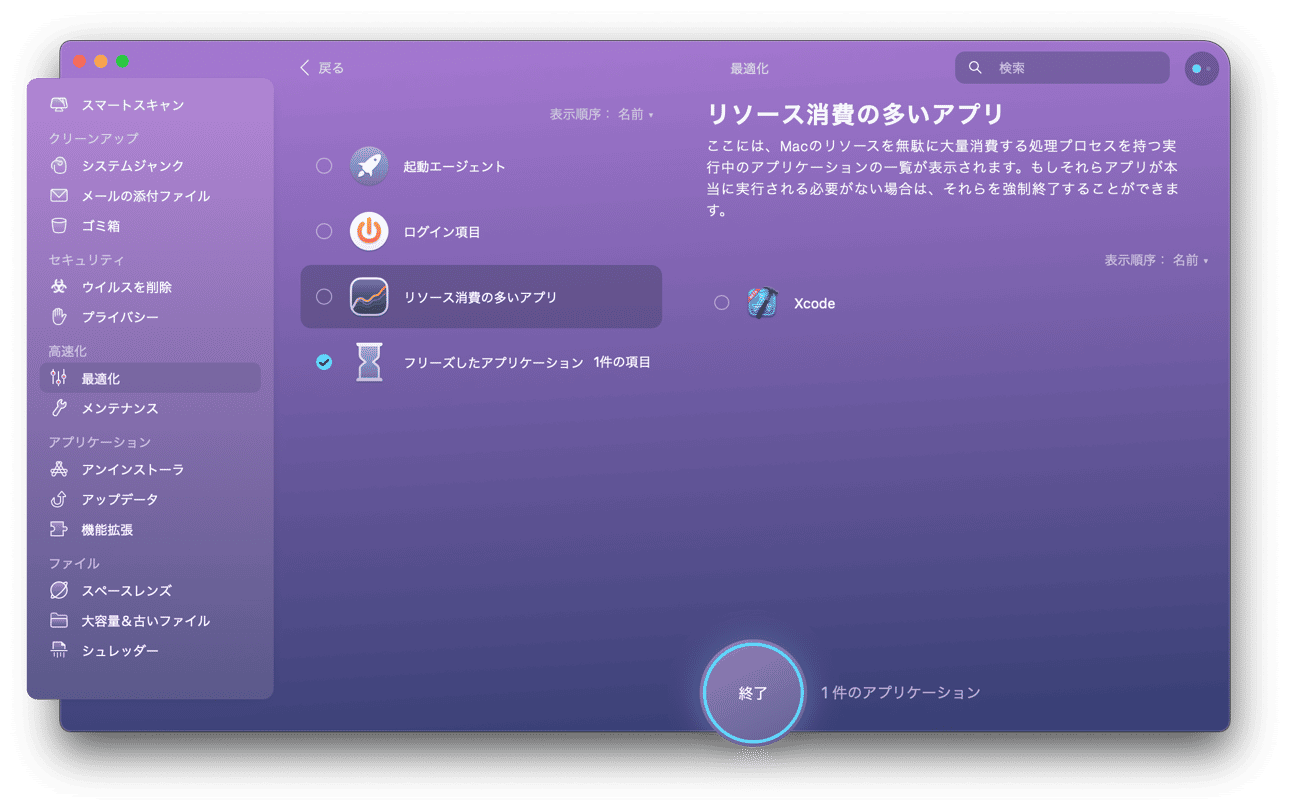Open the assistant dot button at top right
The height and width of the screenshot is (811, 1290).
click(1201, 69)
